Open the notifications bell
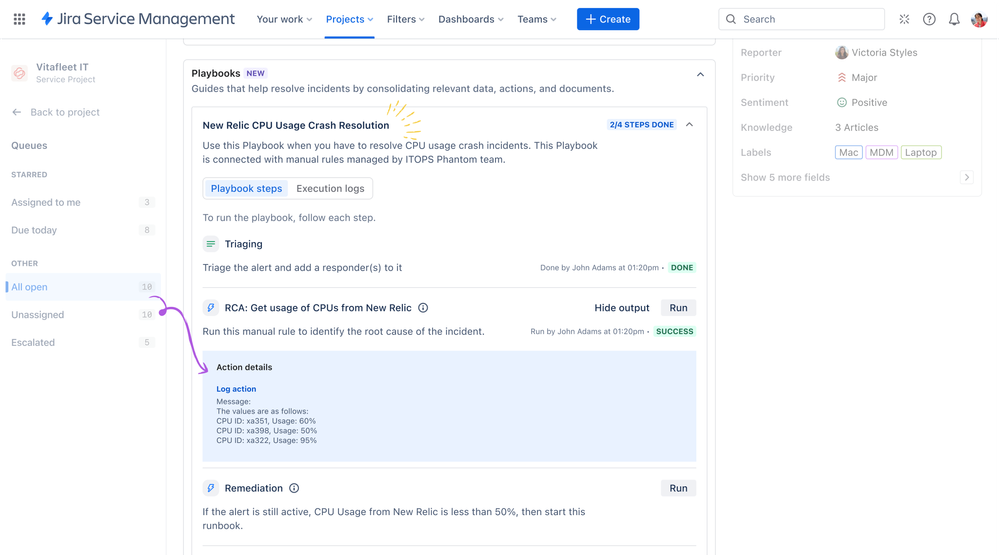999x555 pixels. (954, 19)
